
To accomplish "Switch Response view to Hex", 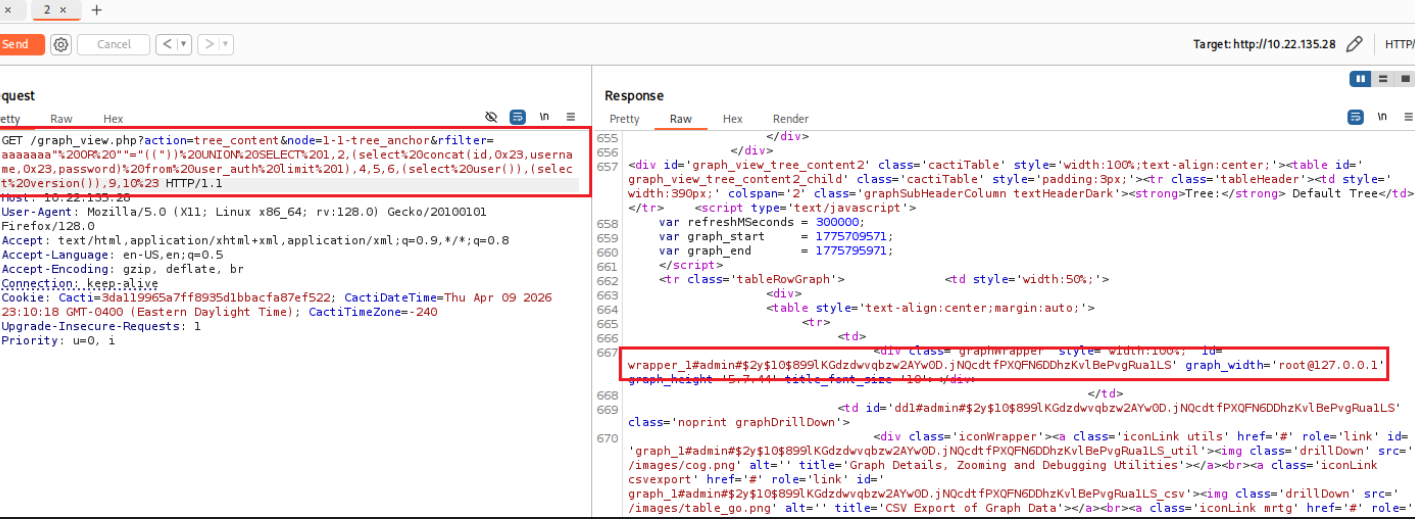I will pos(733,119).
